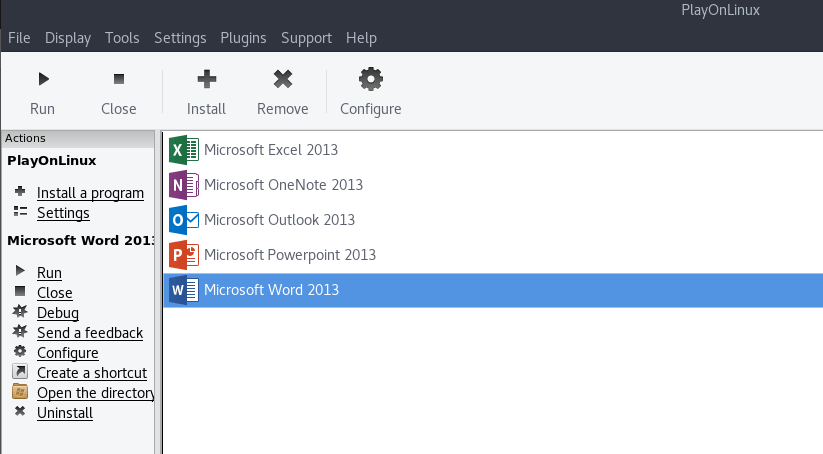Open the Tools menu
The width and height of the screenshot is (823, 454).
click(122, 38)
